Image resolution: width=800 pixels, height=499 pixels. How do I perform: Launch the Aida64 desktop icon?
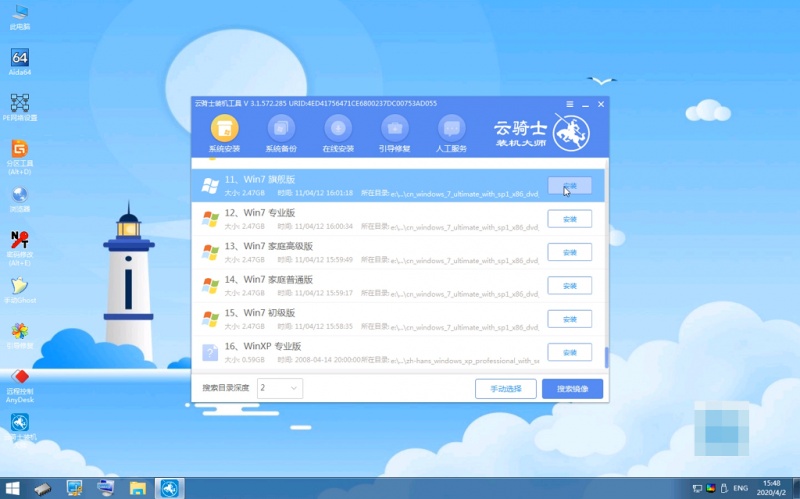[19, 62]
